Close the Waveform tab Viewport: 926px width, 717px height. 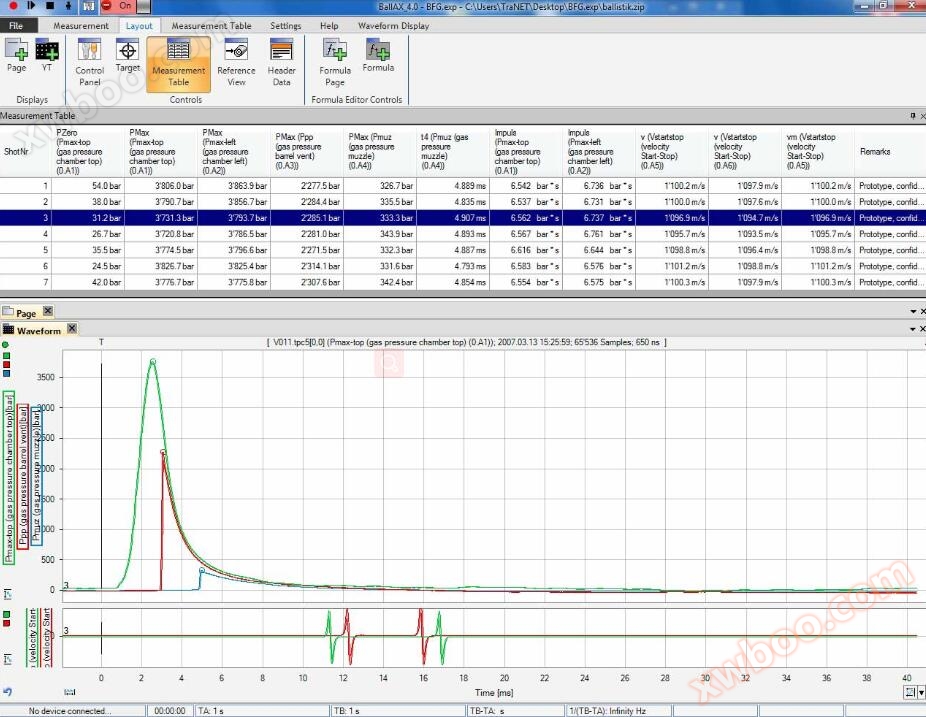click(x=72, y=330)
